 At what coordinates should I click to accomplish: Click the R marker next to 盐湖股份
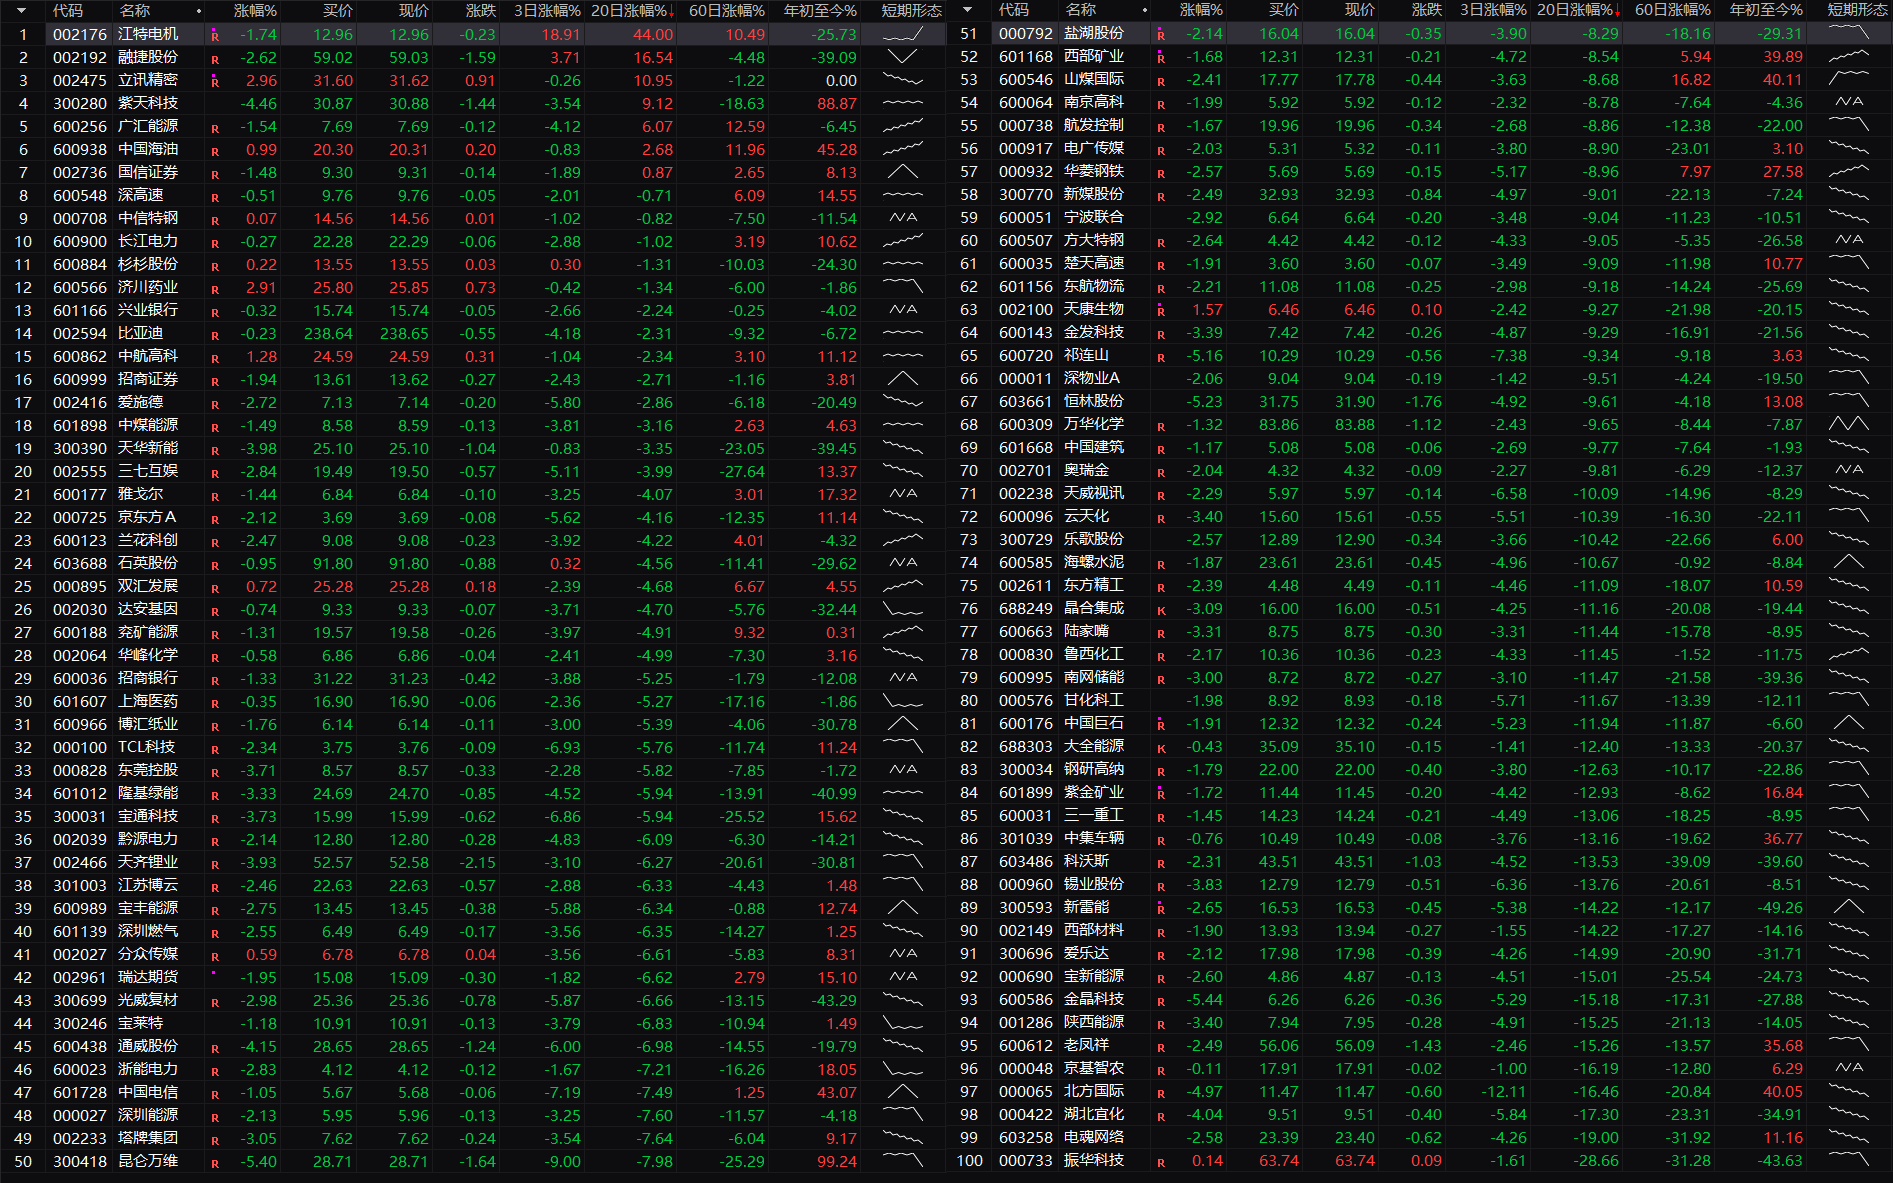1161,35
